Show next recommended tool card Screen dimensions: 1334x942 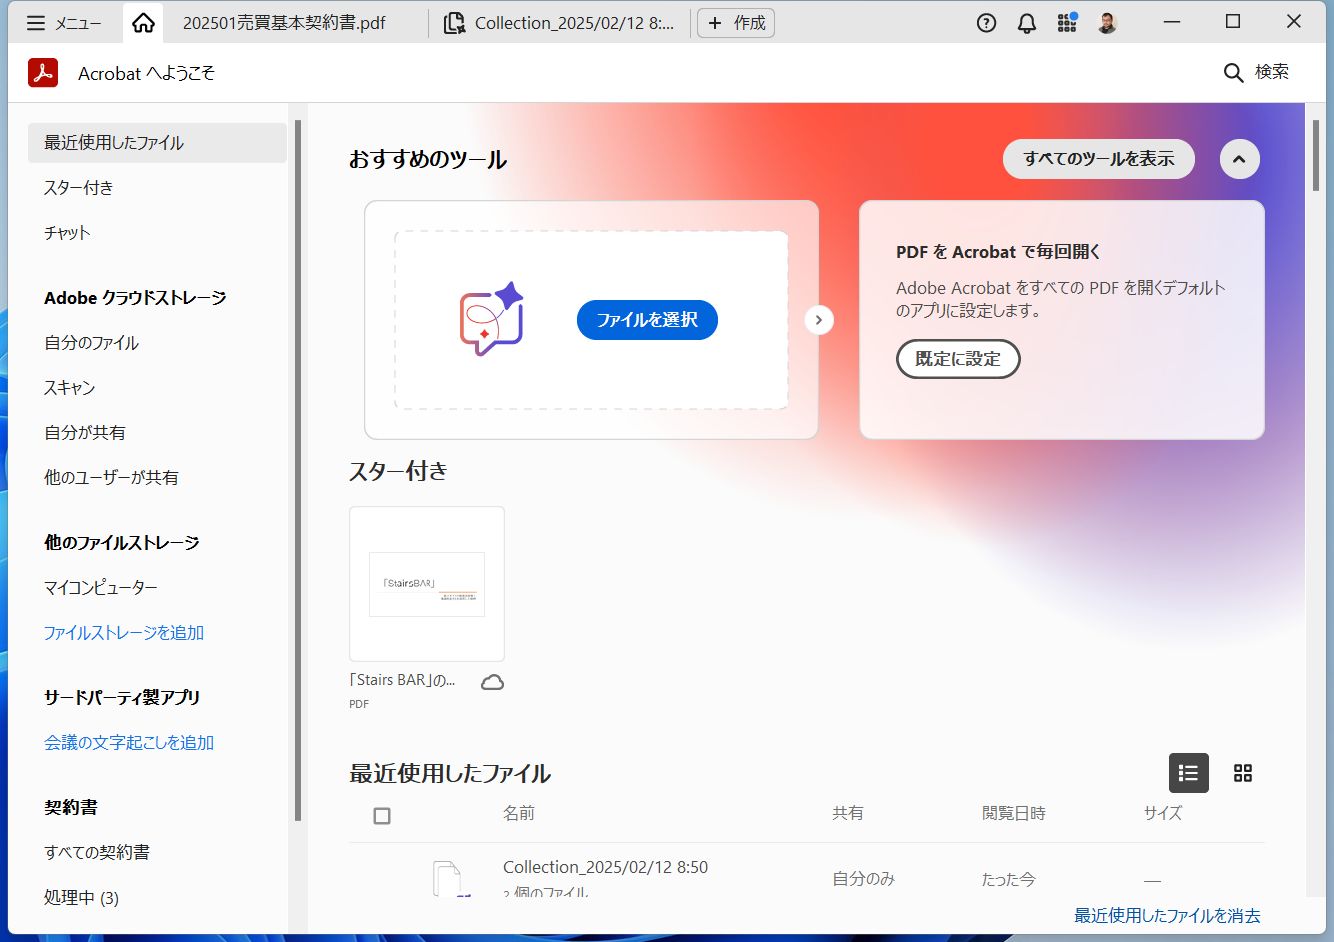tap(819, 320)
